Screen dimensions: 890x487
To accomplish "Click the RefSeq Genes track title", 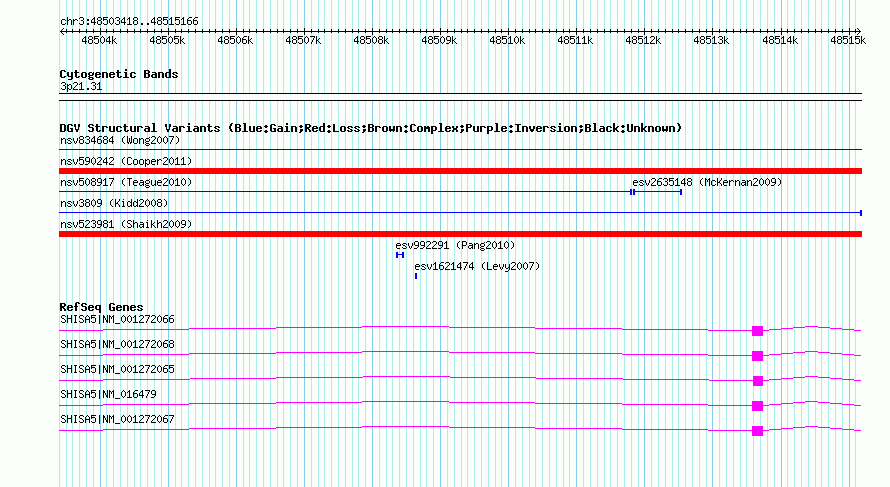I will (x=101, y=307).
